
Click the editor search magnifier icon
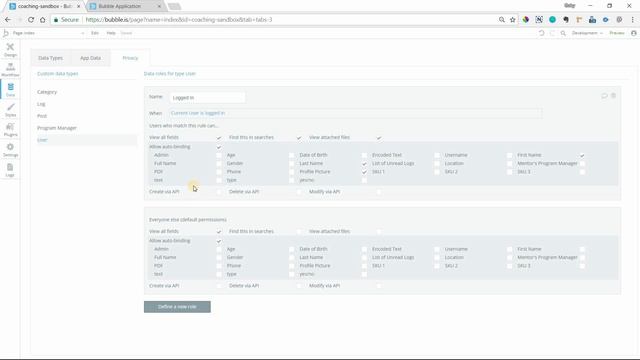pyautogui.click(x=563, y=33)
